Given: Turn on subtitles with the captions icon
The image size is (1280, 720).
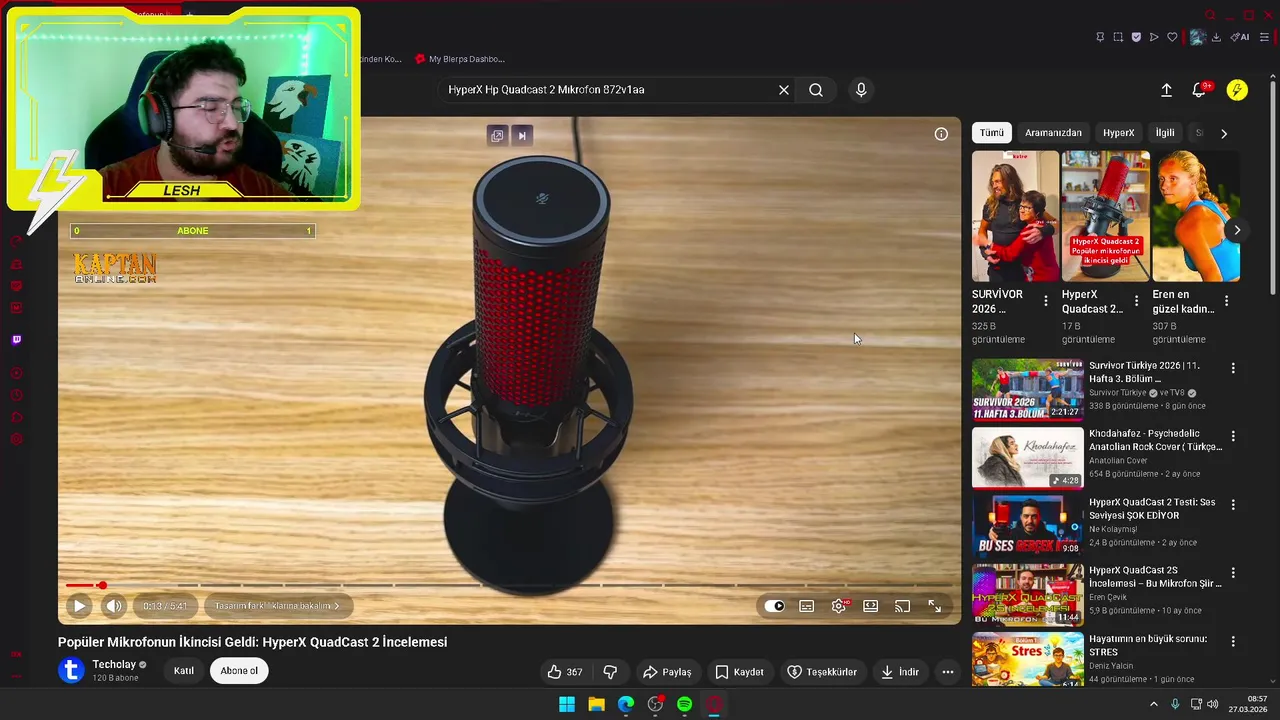Looking at the screenshot, I should tap(807, 606).
